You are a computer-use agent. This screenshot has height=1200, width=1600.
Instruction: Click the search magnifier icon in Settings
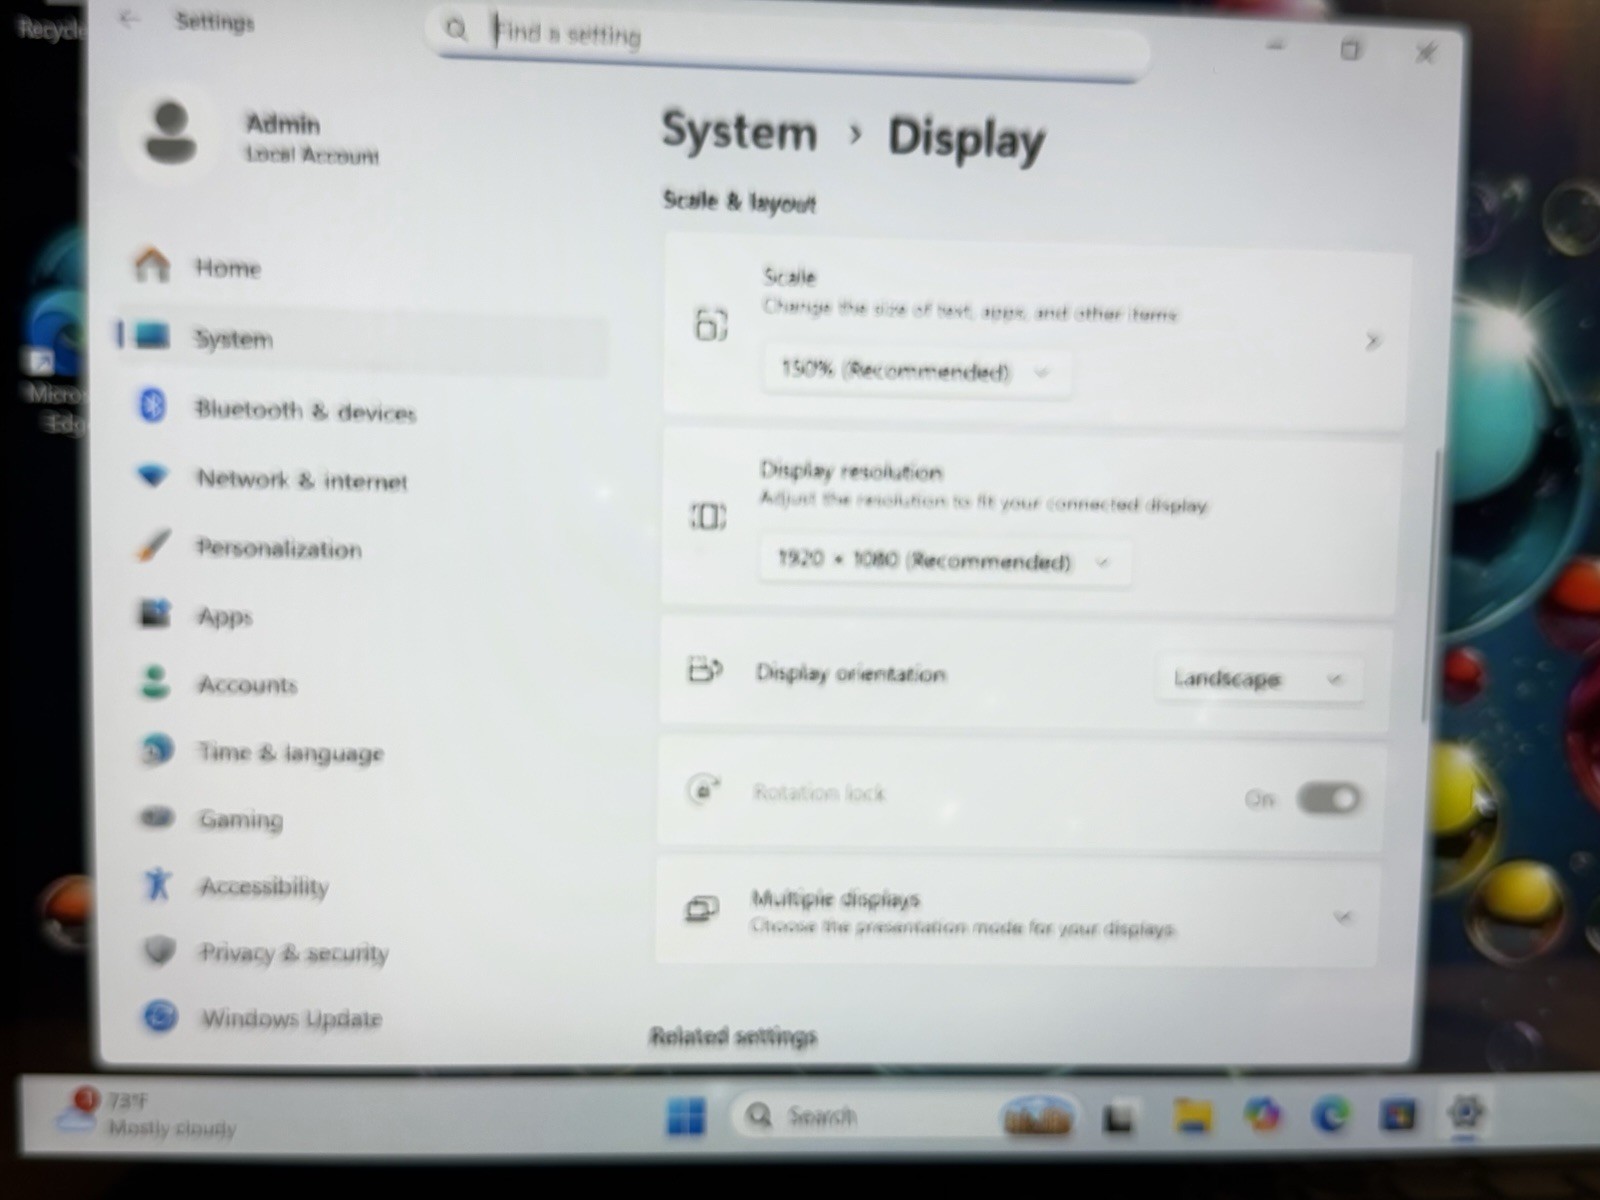pyautogui.click(x=456, y=30)
